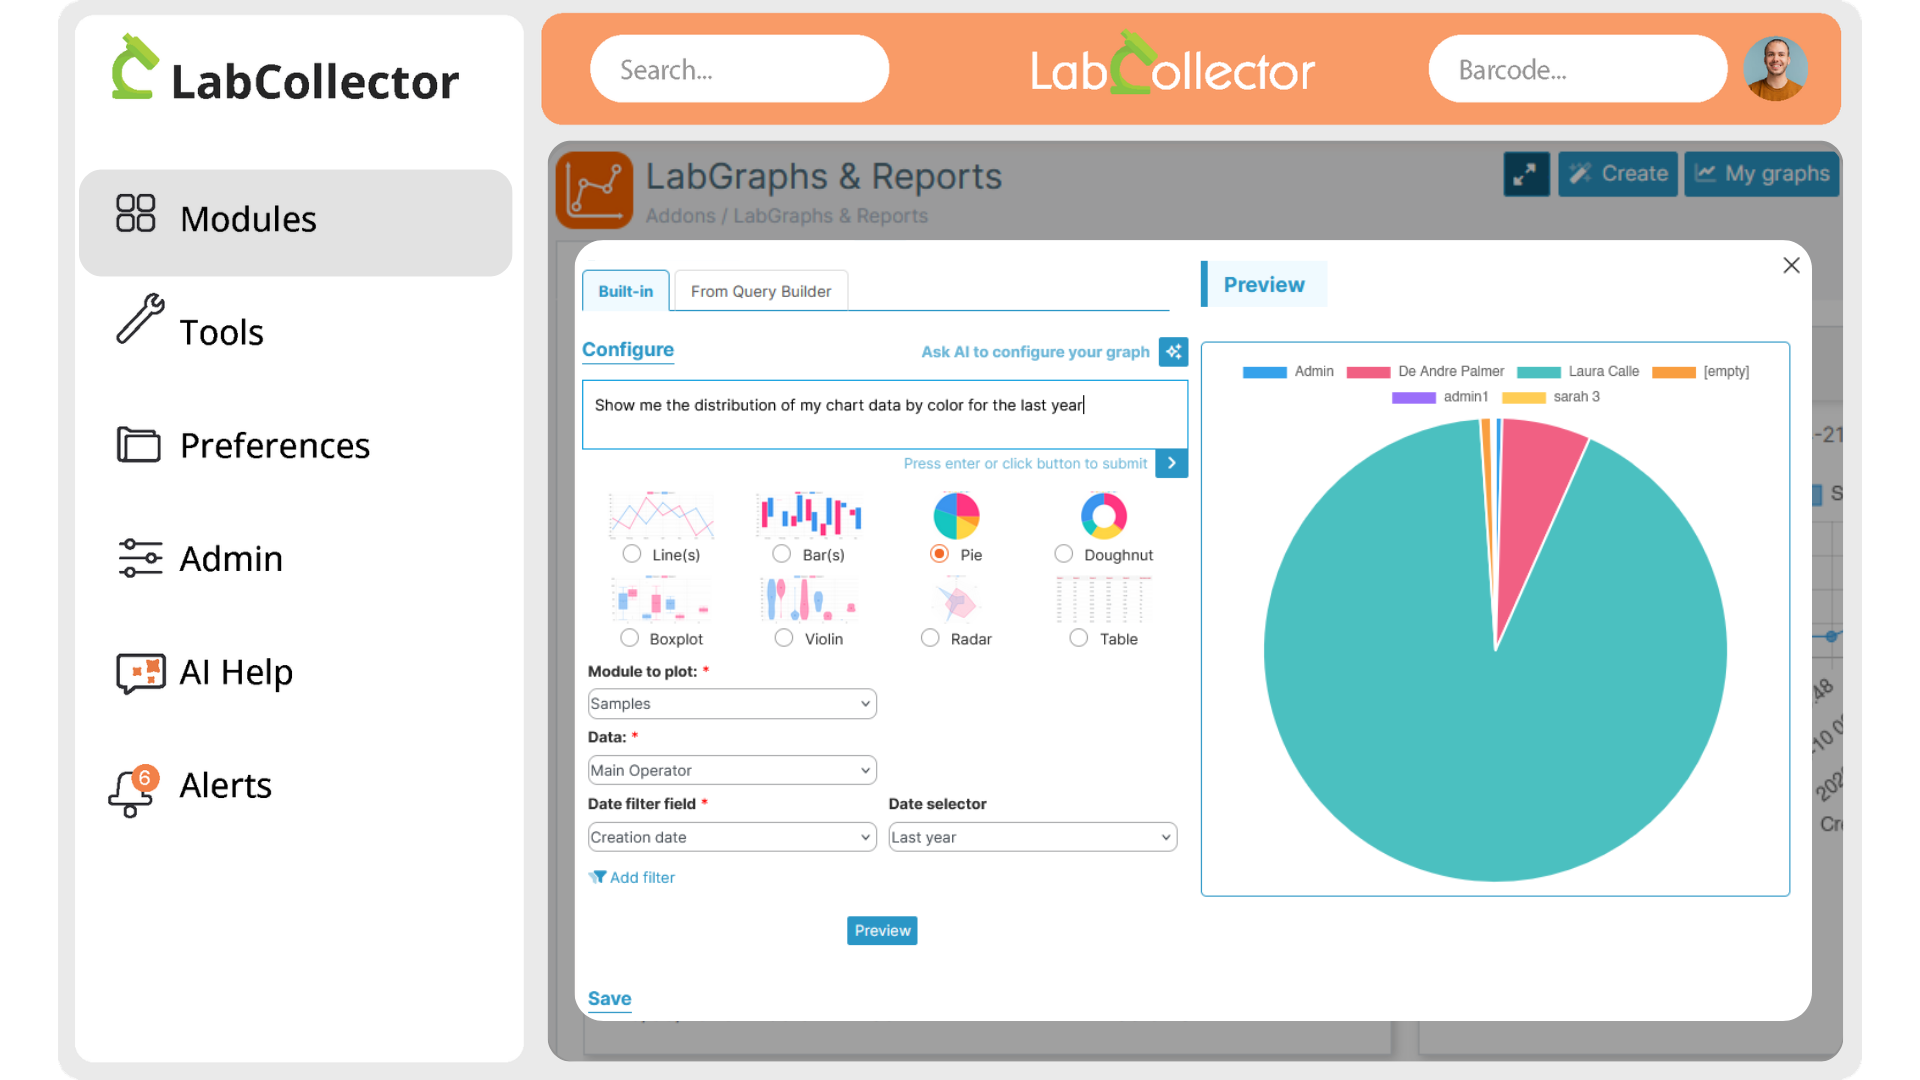Select the Bar(s) radio button

coord(782,554)
